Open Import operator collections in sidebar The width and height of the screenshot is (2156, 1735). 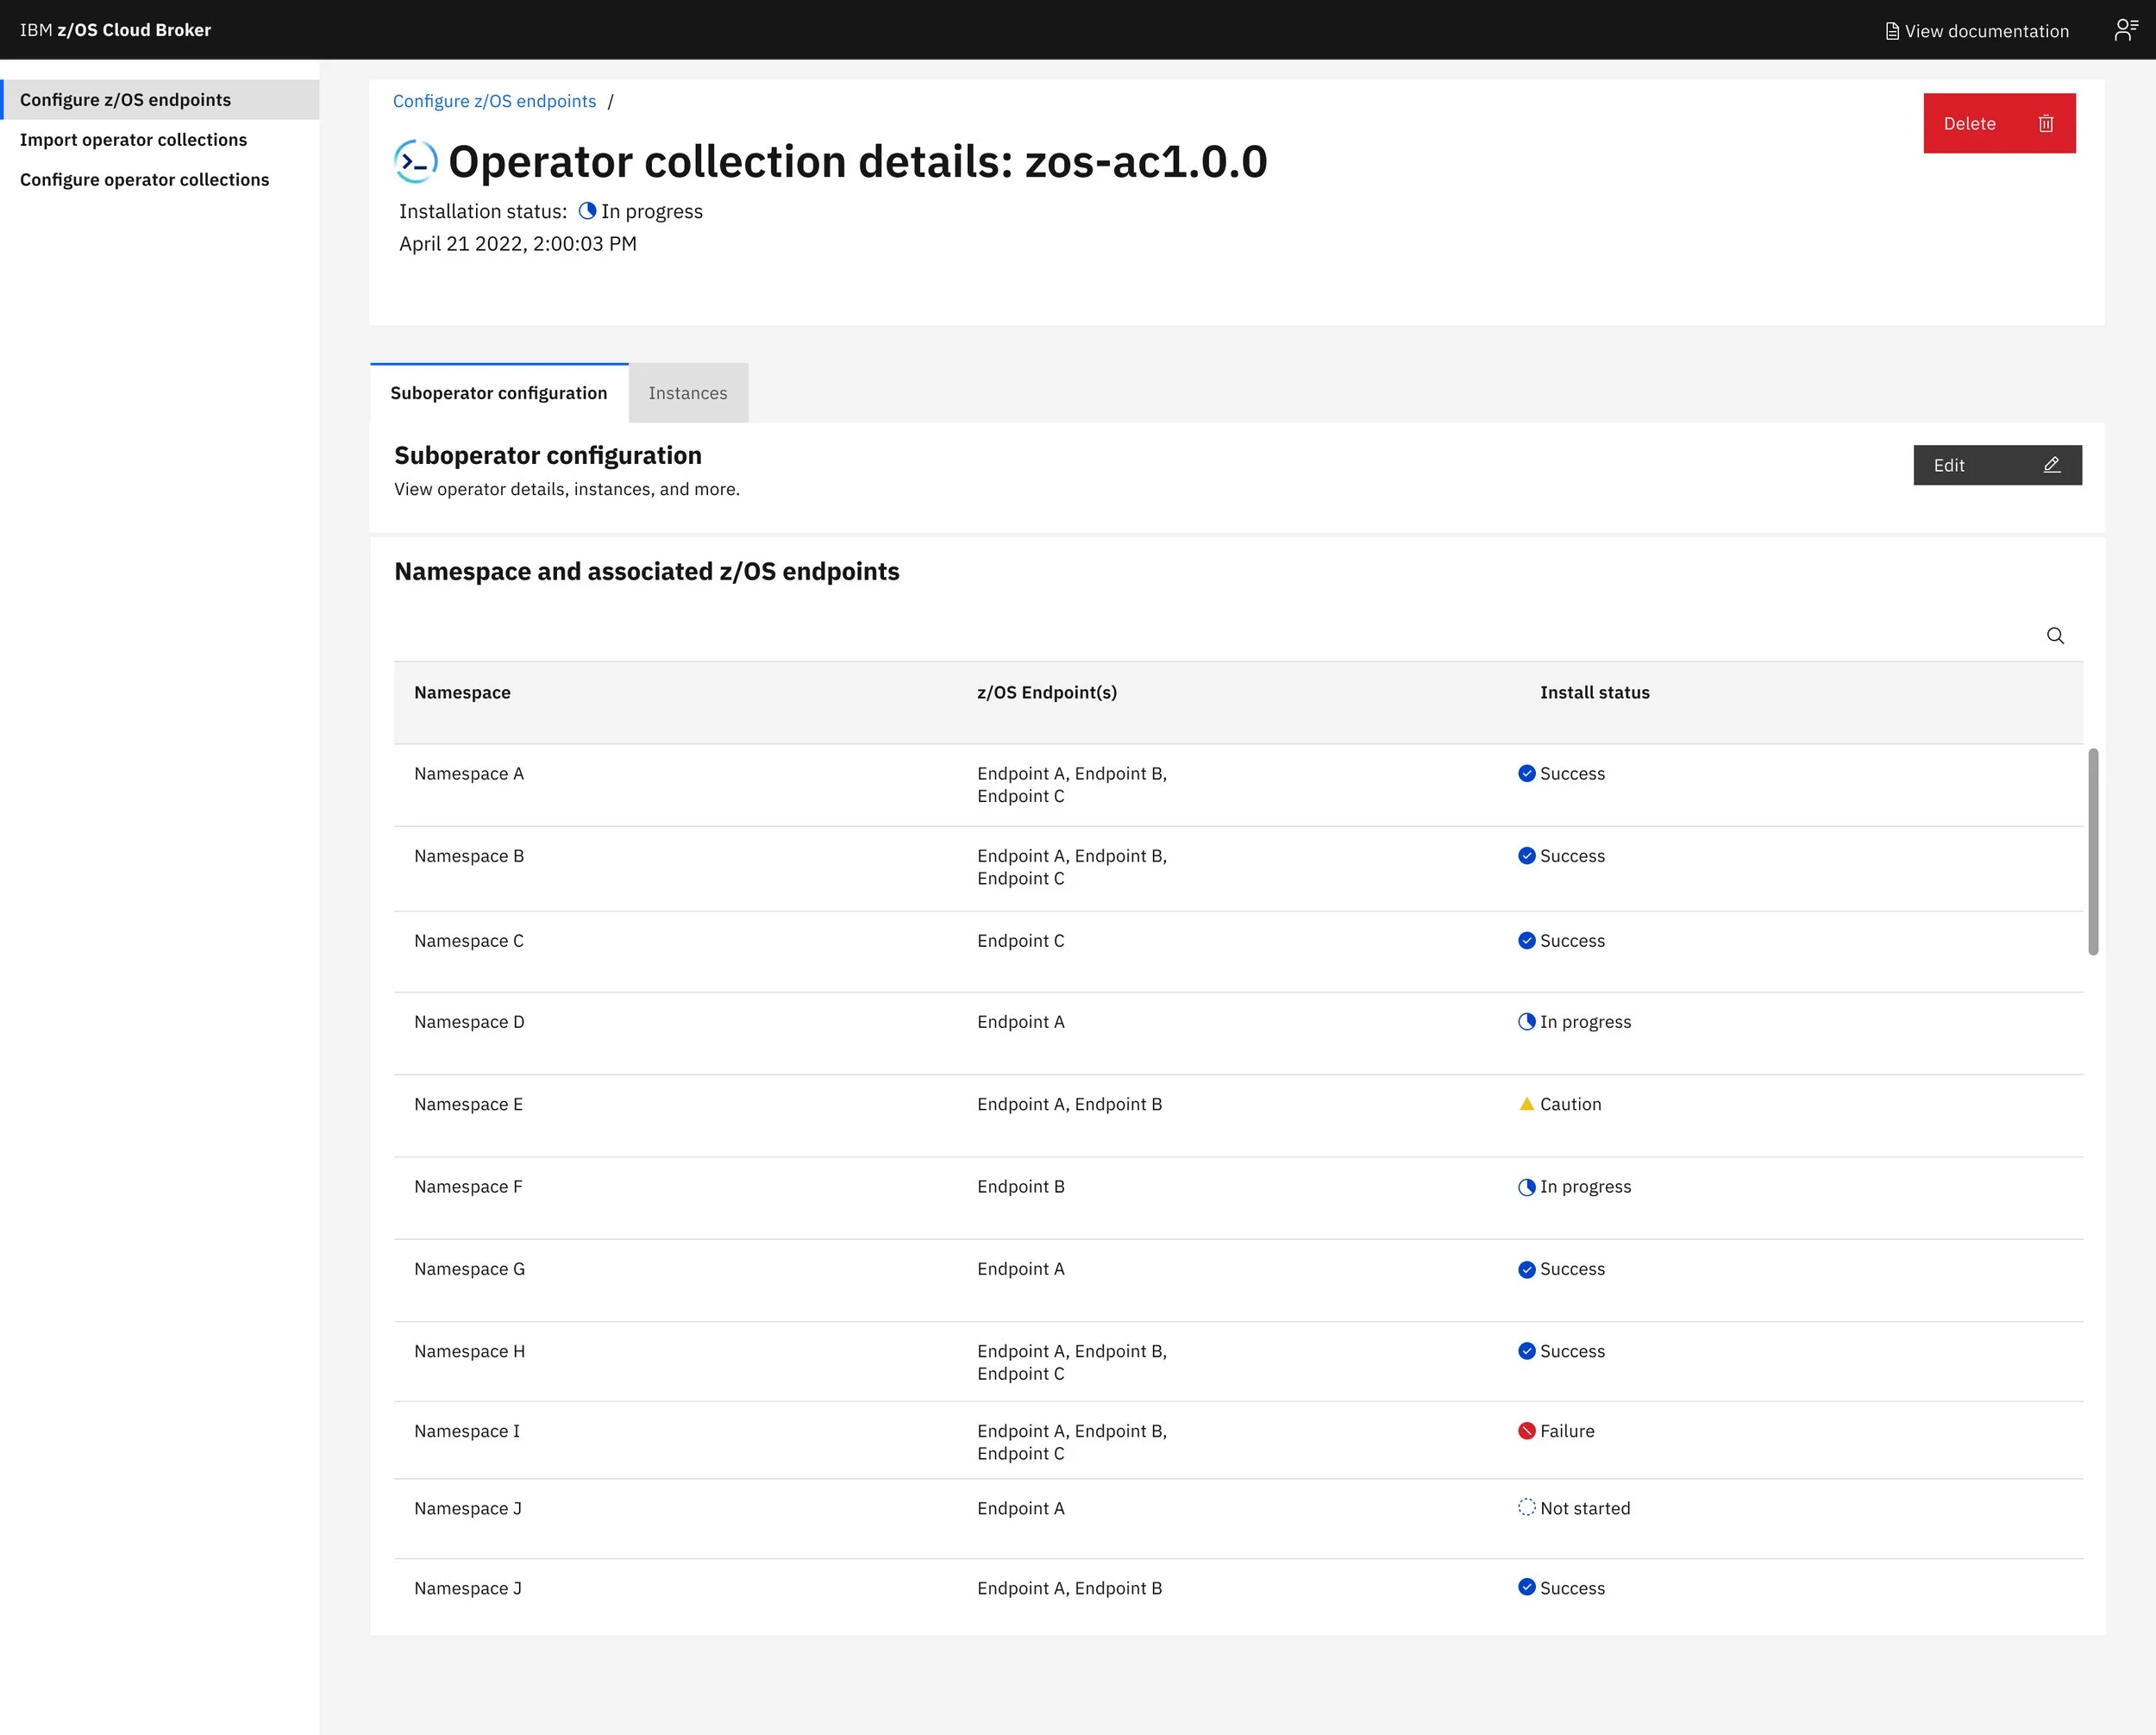[133, 140]
